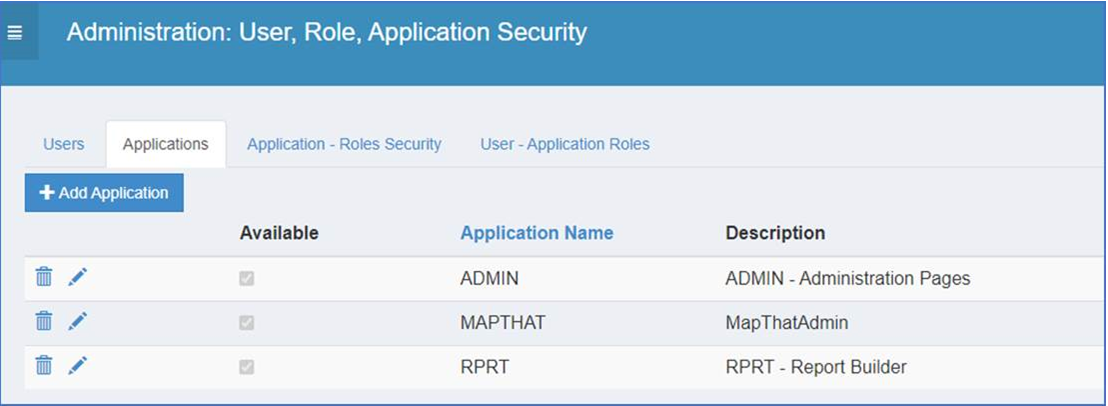
Task: Select the RPRT application name cell
Action: pos(484,367)
